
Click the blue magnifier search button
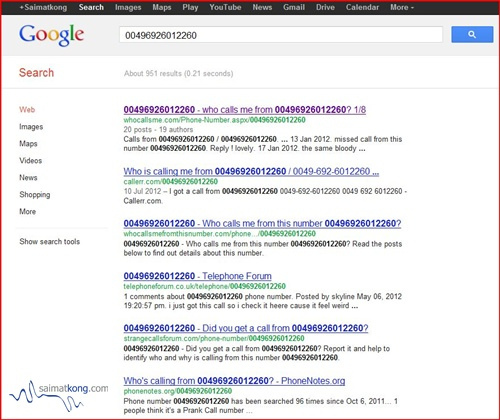472,34
